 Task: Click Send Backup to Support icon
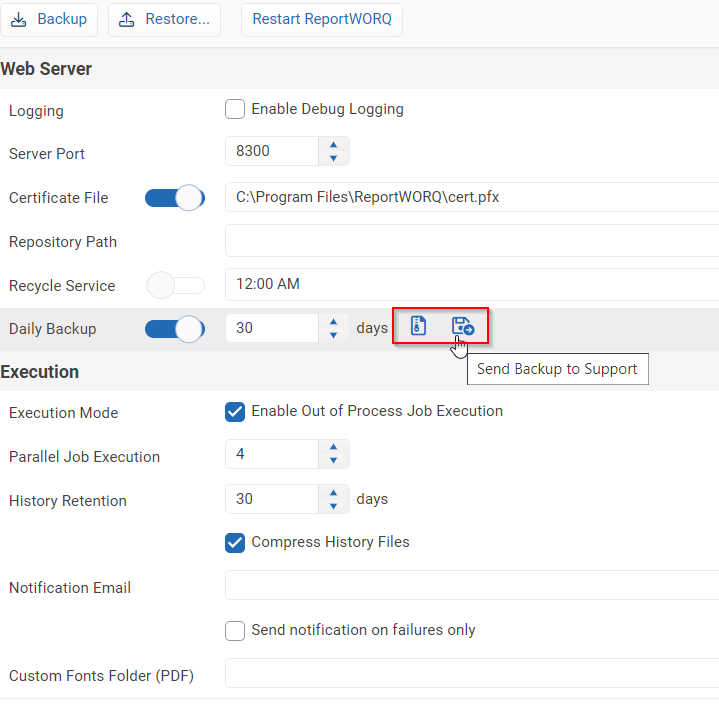pos(462,326)
